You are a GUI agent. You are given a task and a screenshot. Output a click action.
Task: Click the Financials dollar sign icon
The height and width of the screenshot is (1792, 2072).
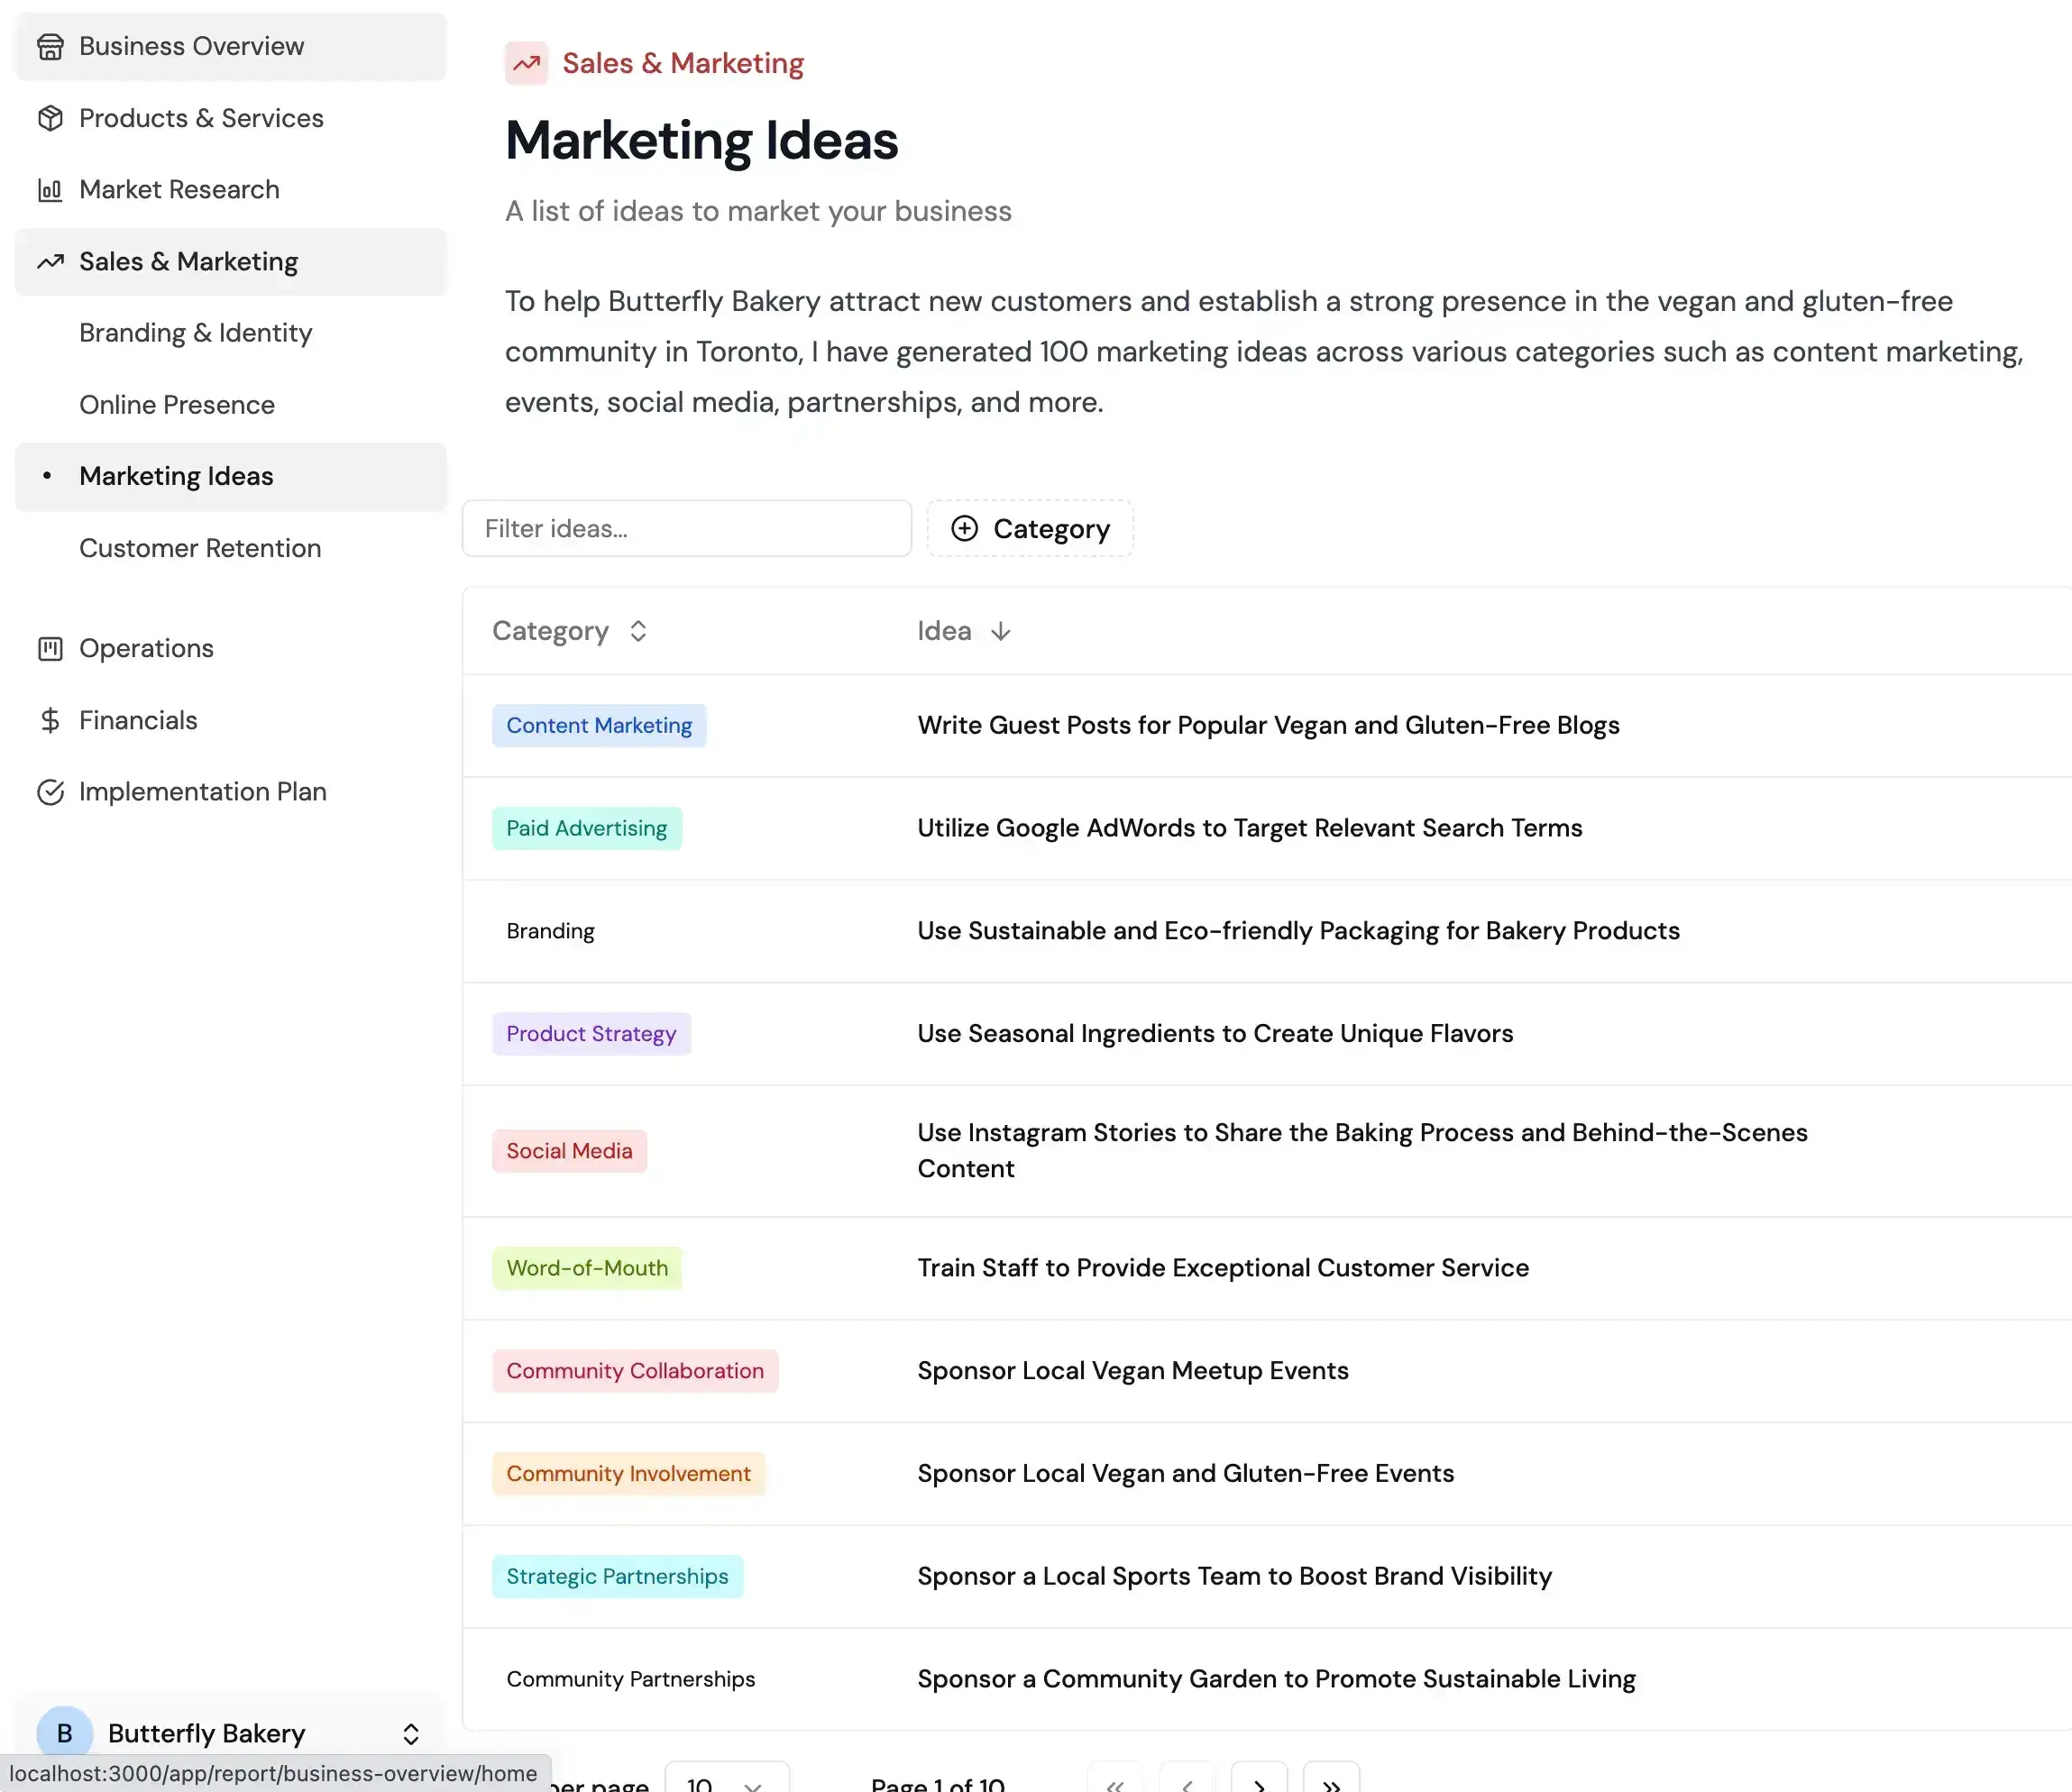48,719
